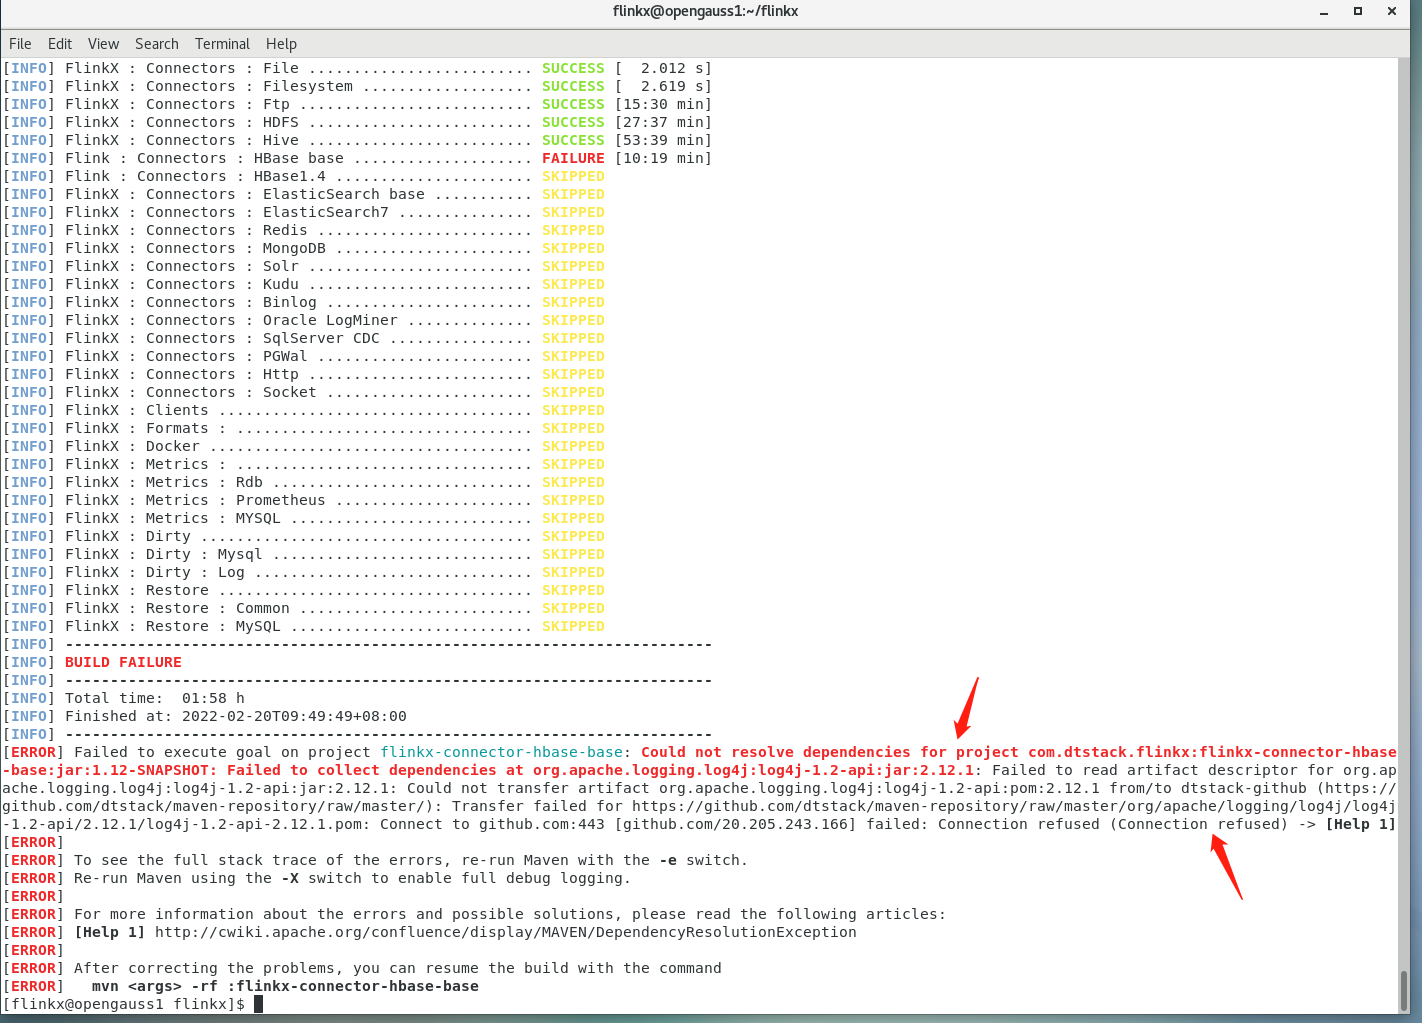Click 'mvn <args> -rf :flinkx-connector-hbase-base' command
Image resolution: width=1422 pixels, height=1023 pixels.
click(285, 986)
